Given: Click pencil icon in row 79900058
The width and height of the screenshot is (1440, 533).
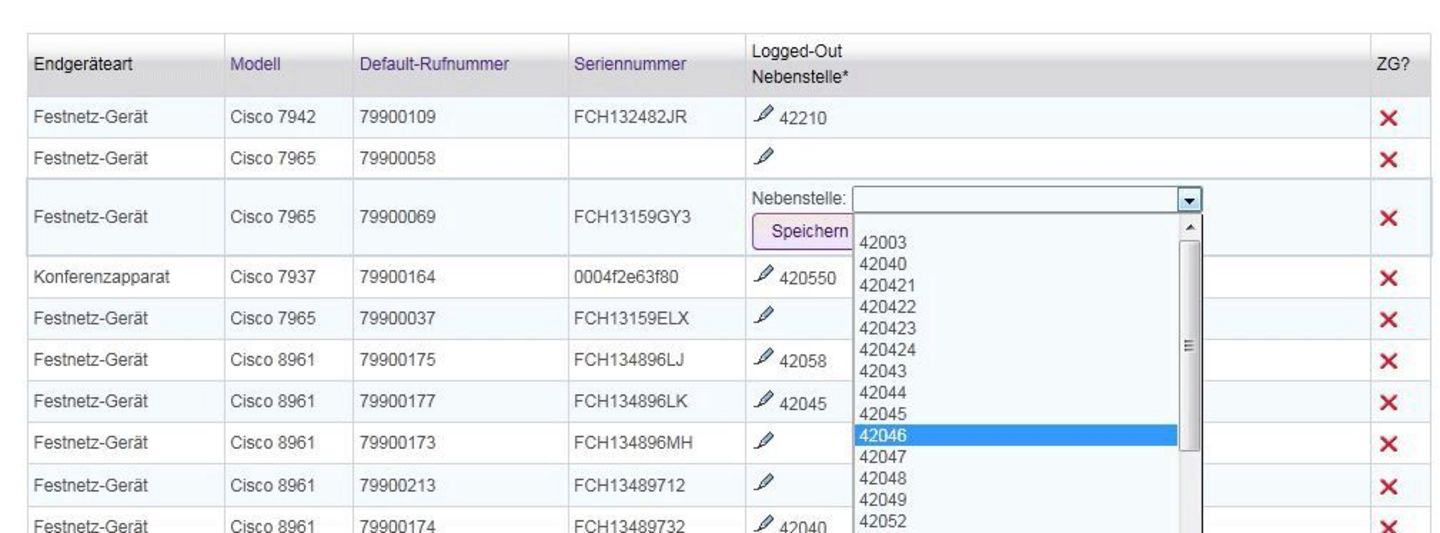Looking at the screenshot, I should (x=764, y=157).
